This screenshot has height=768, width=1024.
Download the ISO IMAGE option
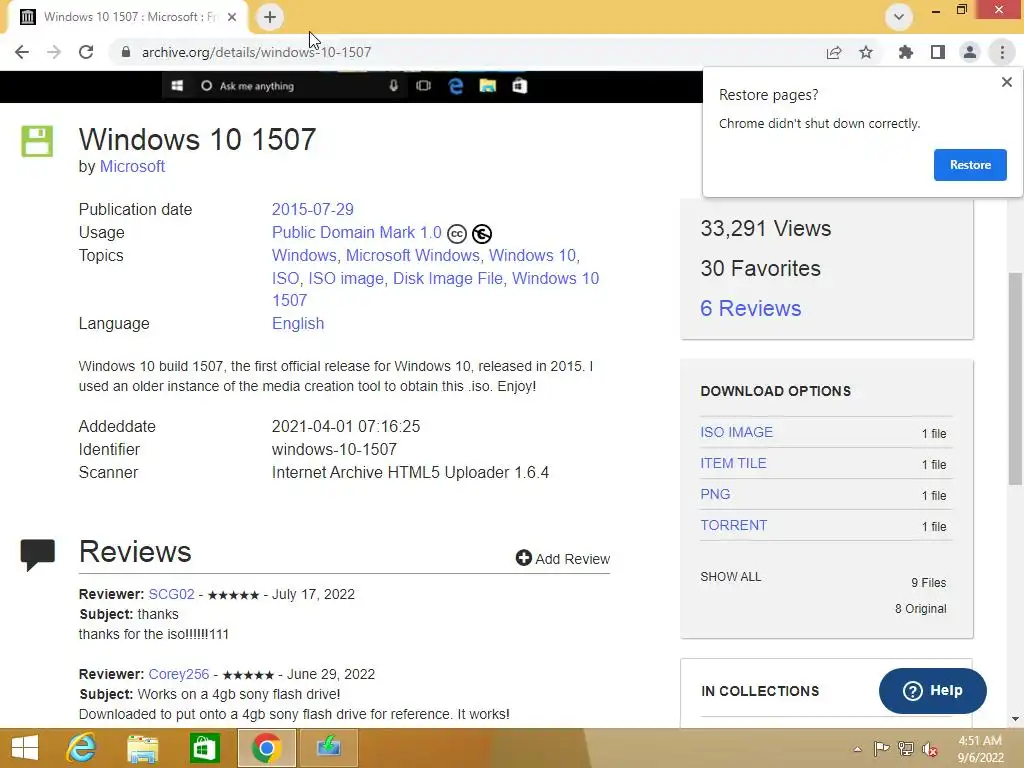(737, 432)
